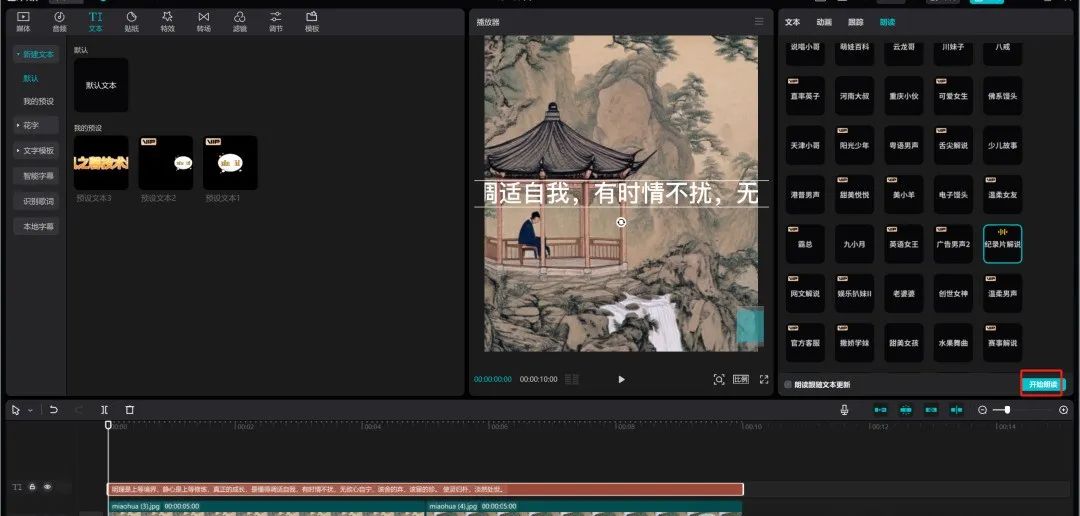Choose the 水果舞曲 voice

pyautogui.click(x=953, y=342)
